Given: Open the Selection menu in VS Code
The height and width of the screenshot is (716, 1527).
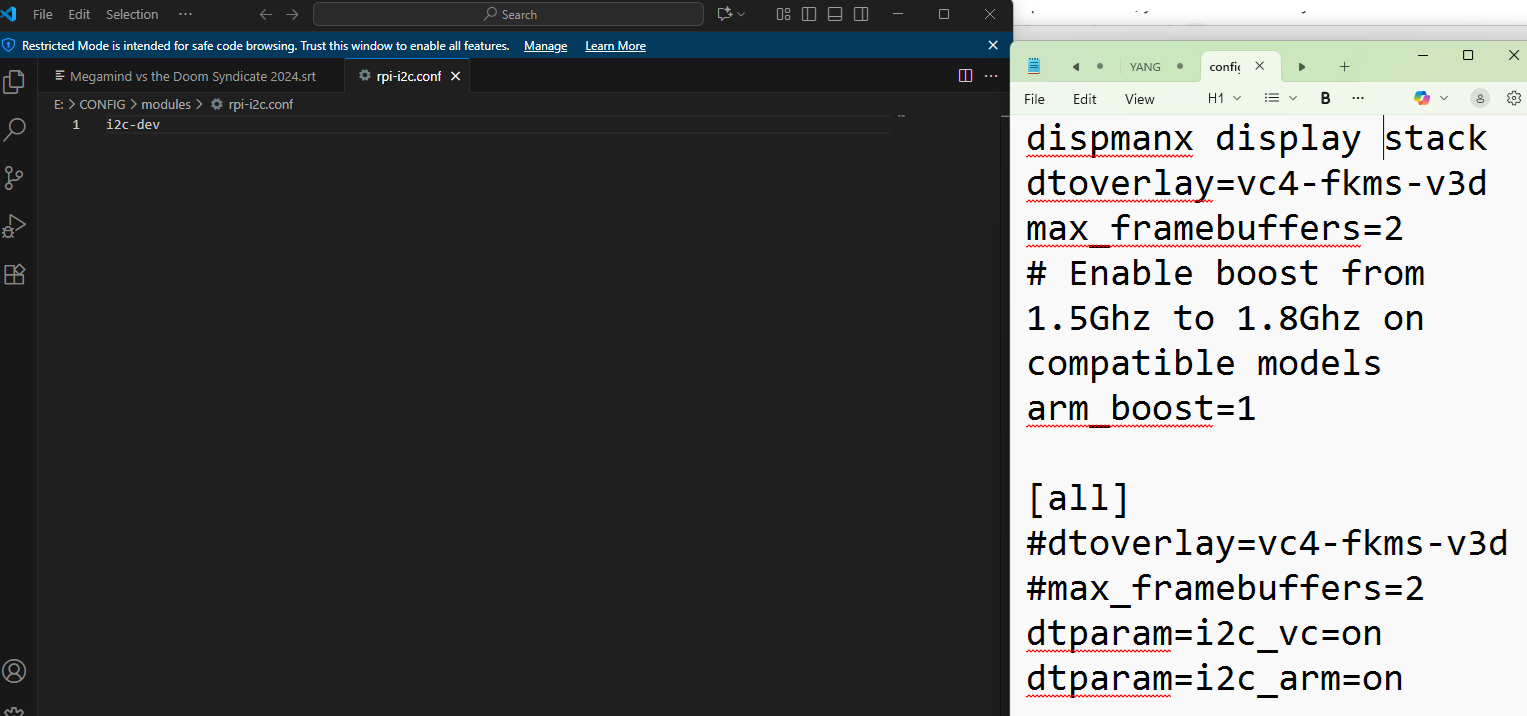Looking at the screenshot, I should coord(132,14).
